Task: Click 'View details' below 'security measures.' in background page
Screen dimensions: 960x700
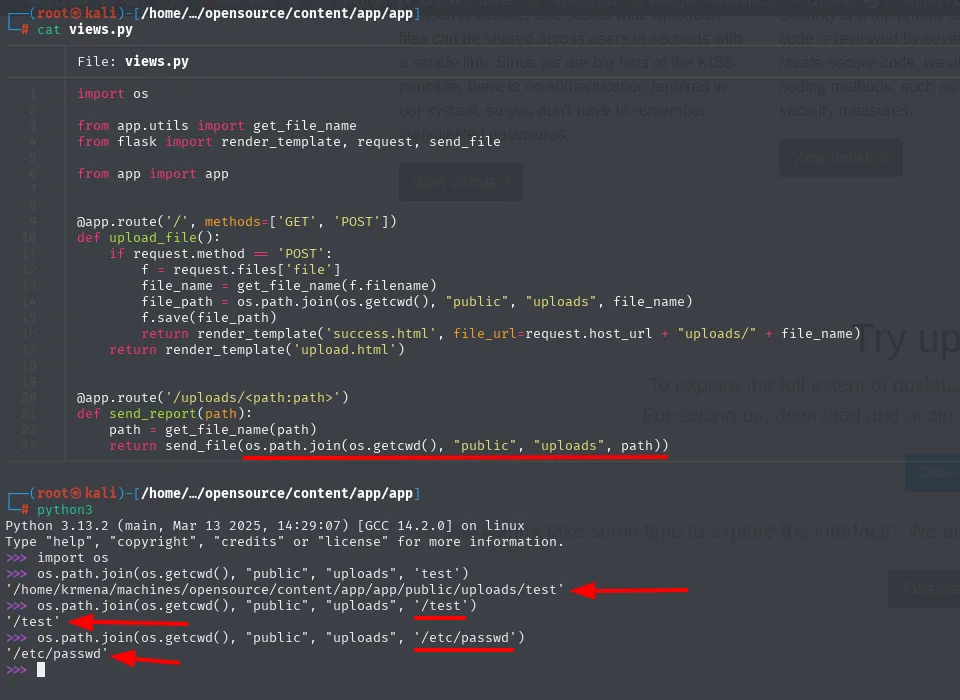Action: [841, 158]
